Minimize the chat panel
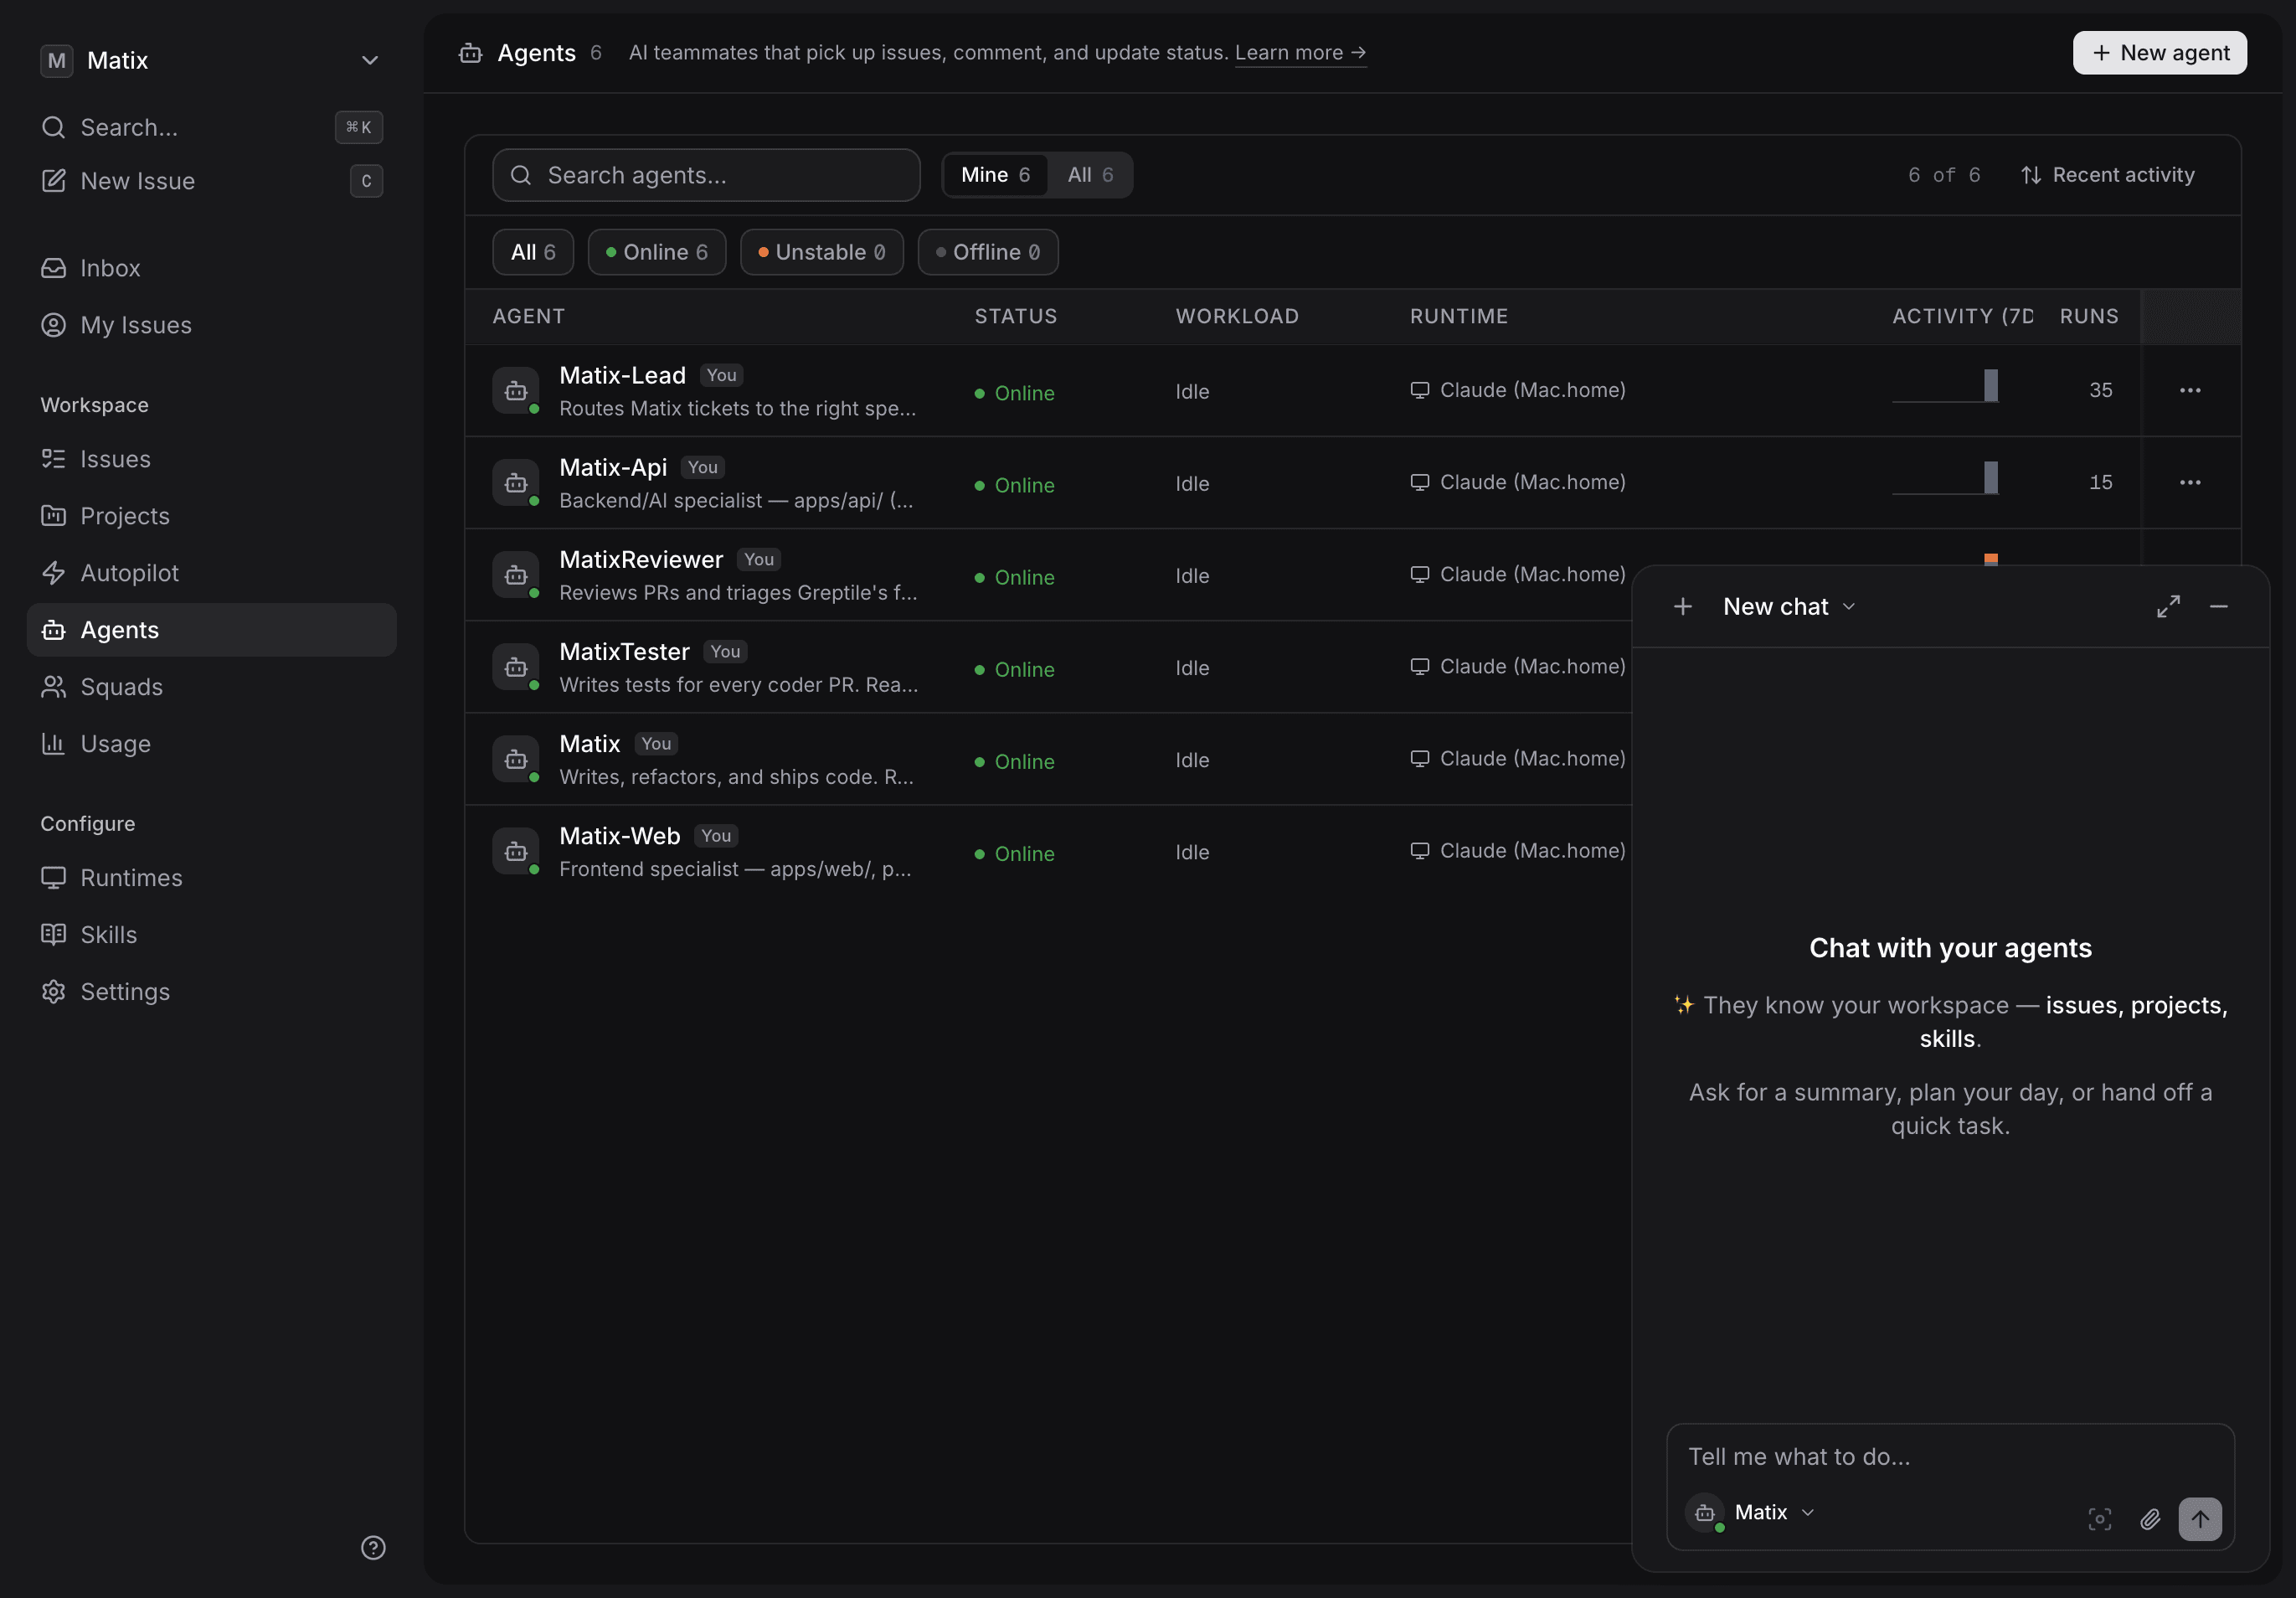The width and height of the screenshot is (2296, 1598). click(x=2218, y=607)
